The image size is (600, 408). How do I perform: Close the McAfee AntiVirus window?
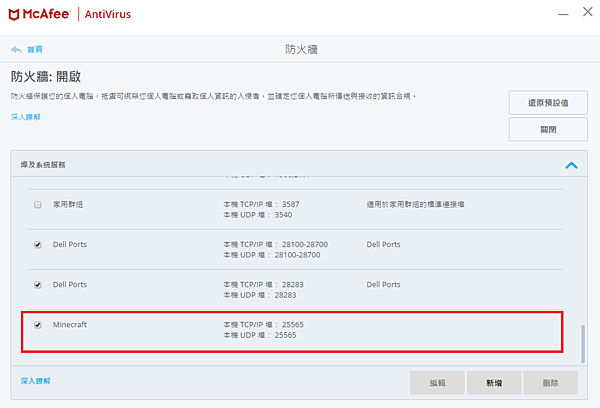pos(588,12)
